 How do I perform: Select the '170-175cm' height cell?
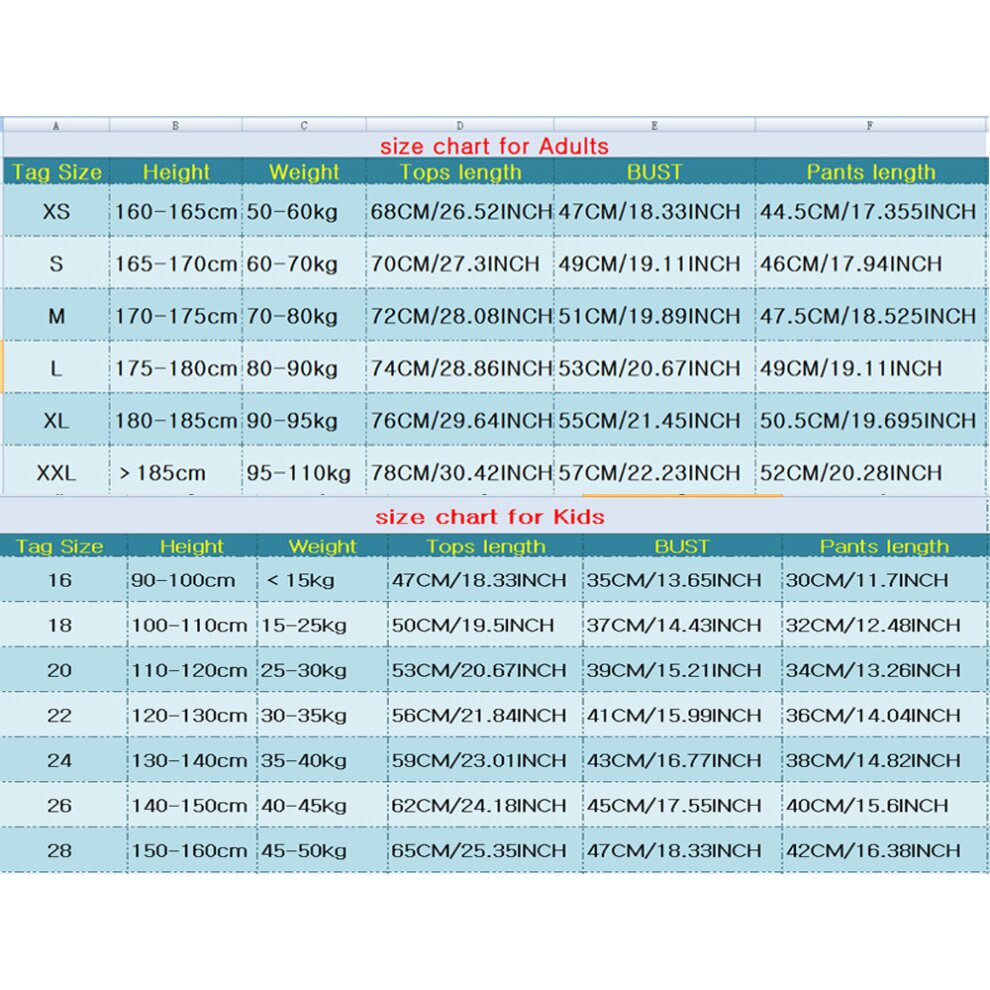click(x=176, y=315)
